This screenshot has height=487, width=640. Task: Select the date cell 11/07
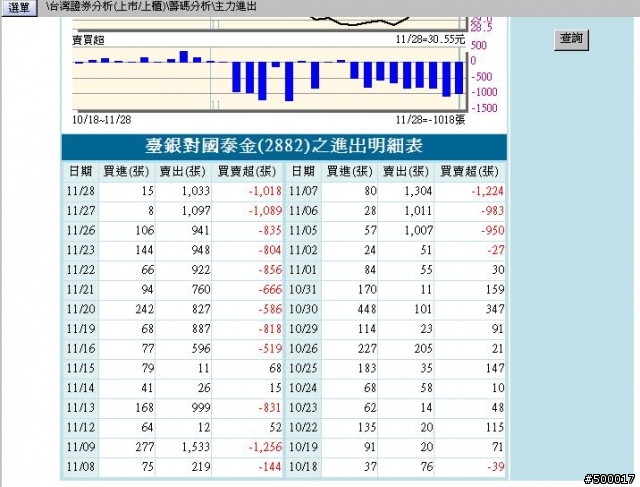point(303,191)
